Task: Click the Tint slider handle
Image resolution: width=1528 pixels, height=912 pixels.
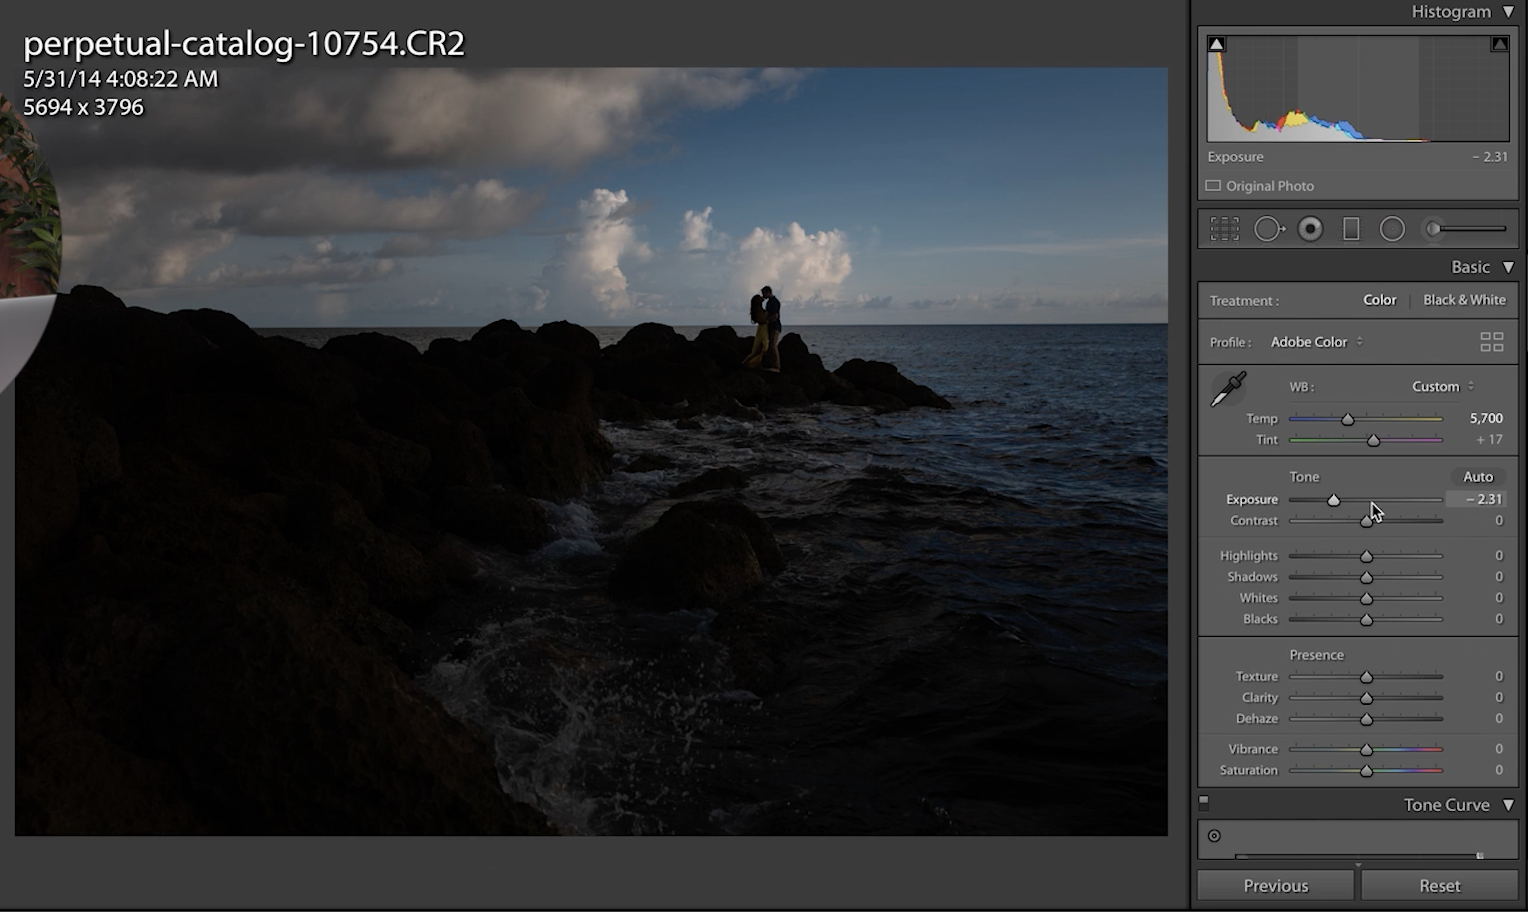Action: (1373, 440)
